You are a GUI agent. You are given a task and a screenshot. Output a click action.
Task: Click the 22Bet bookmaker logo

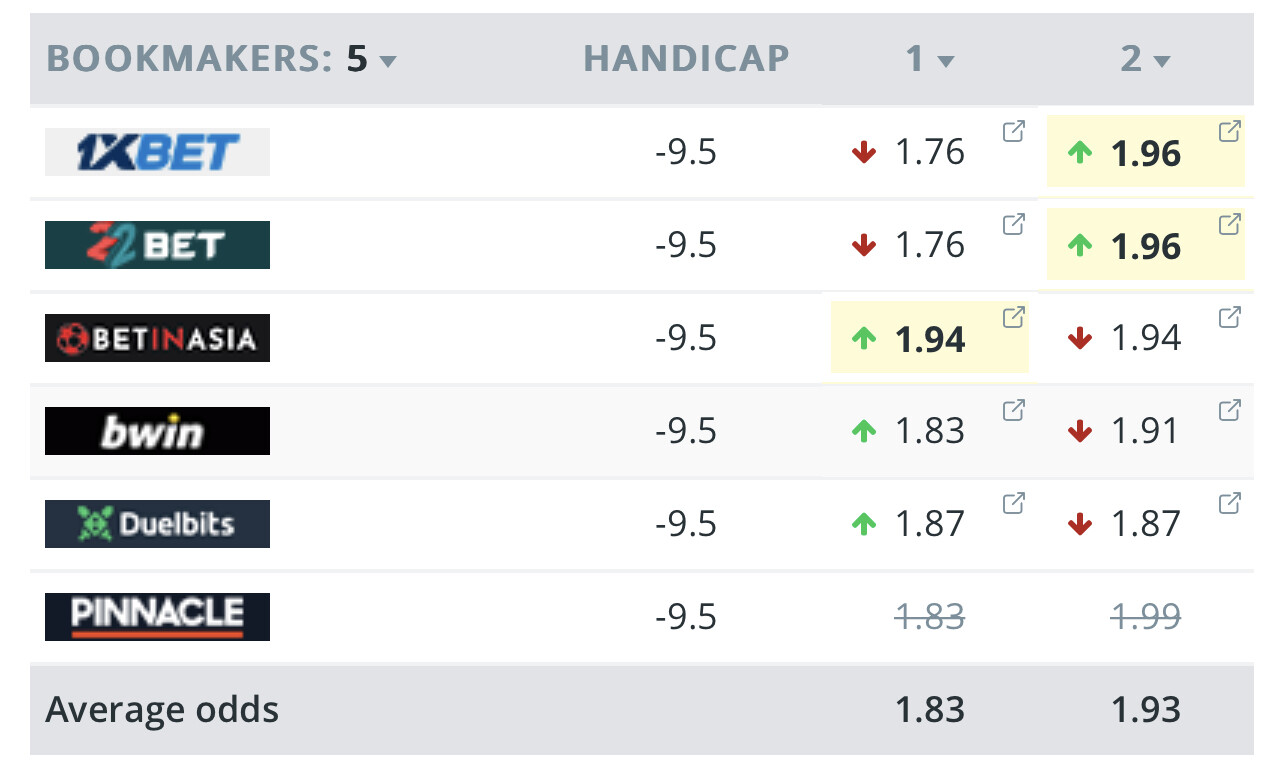coord(157,245)
